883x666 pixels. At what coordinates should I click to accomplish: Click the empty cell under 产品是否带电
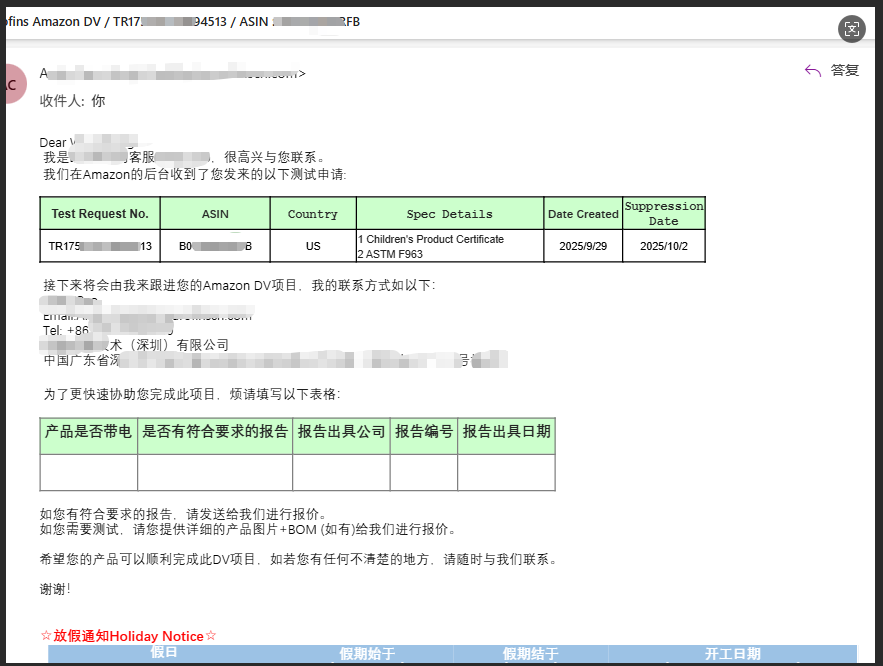tap(89, 472)
